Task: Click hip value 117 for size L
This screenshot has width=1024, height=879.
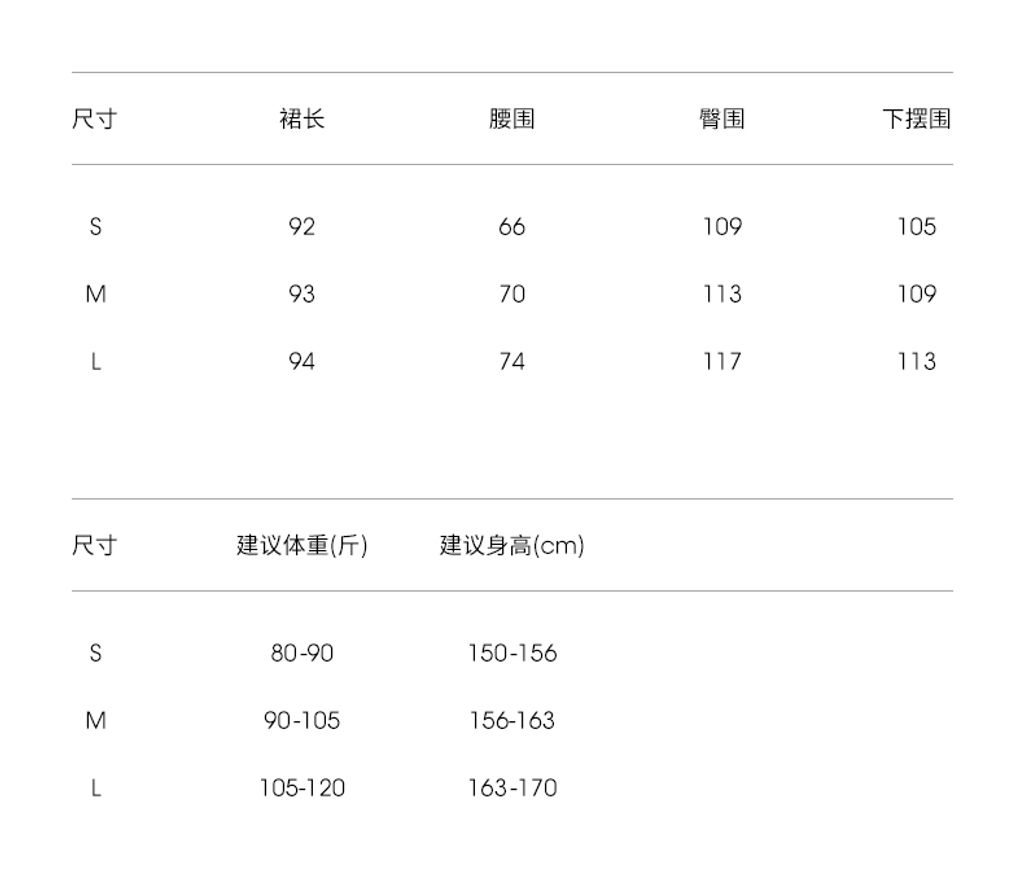Action: pyautogui.click(x=722, y=361)
